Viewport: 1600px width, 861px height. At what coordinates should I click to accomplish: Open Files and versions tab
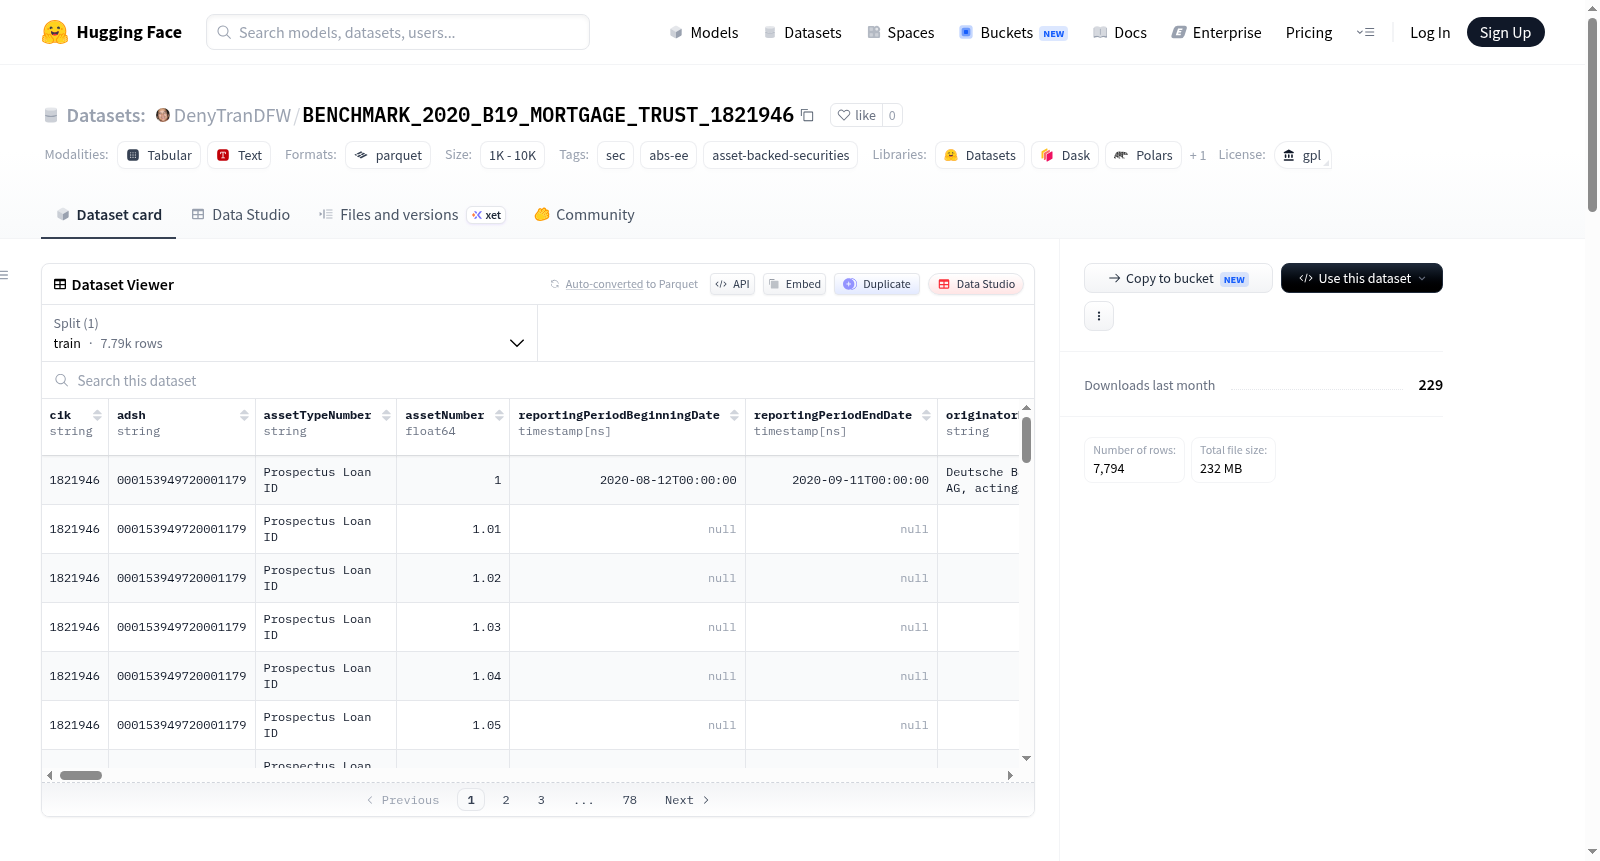412,214
